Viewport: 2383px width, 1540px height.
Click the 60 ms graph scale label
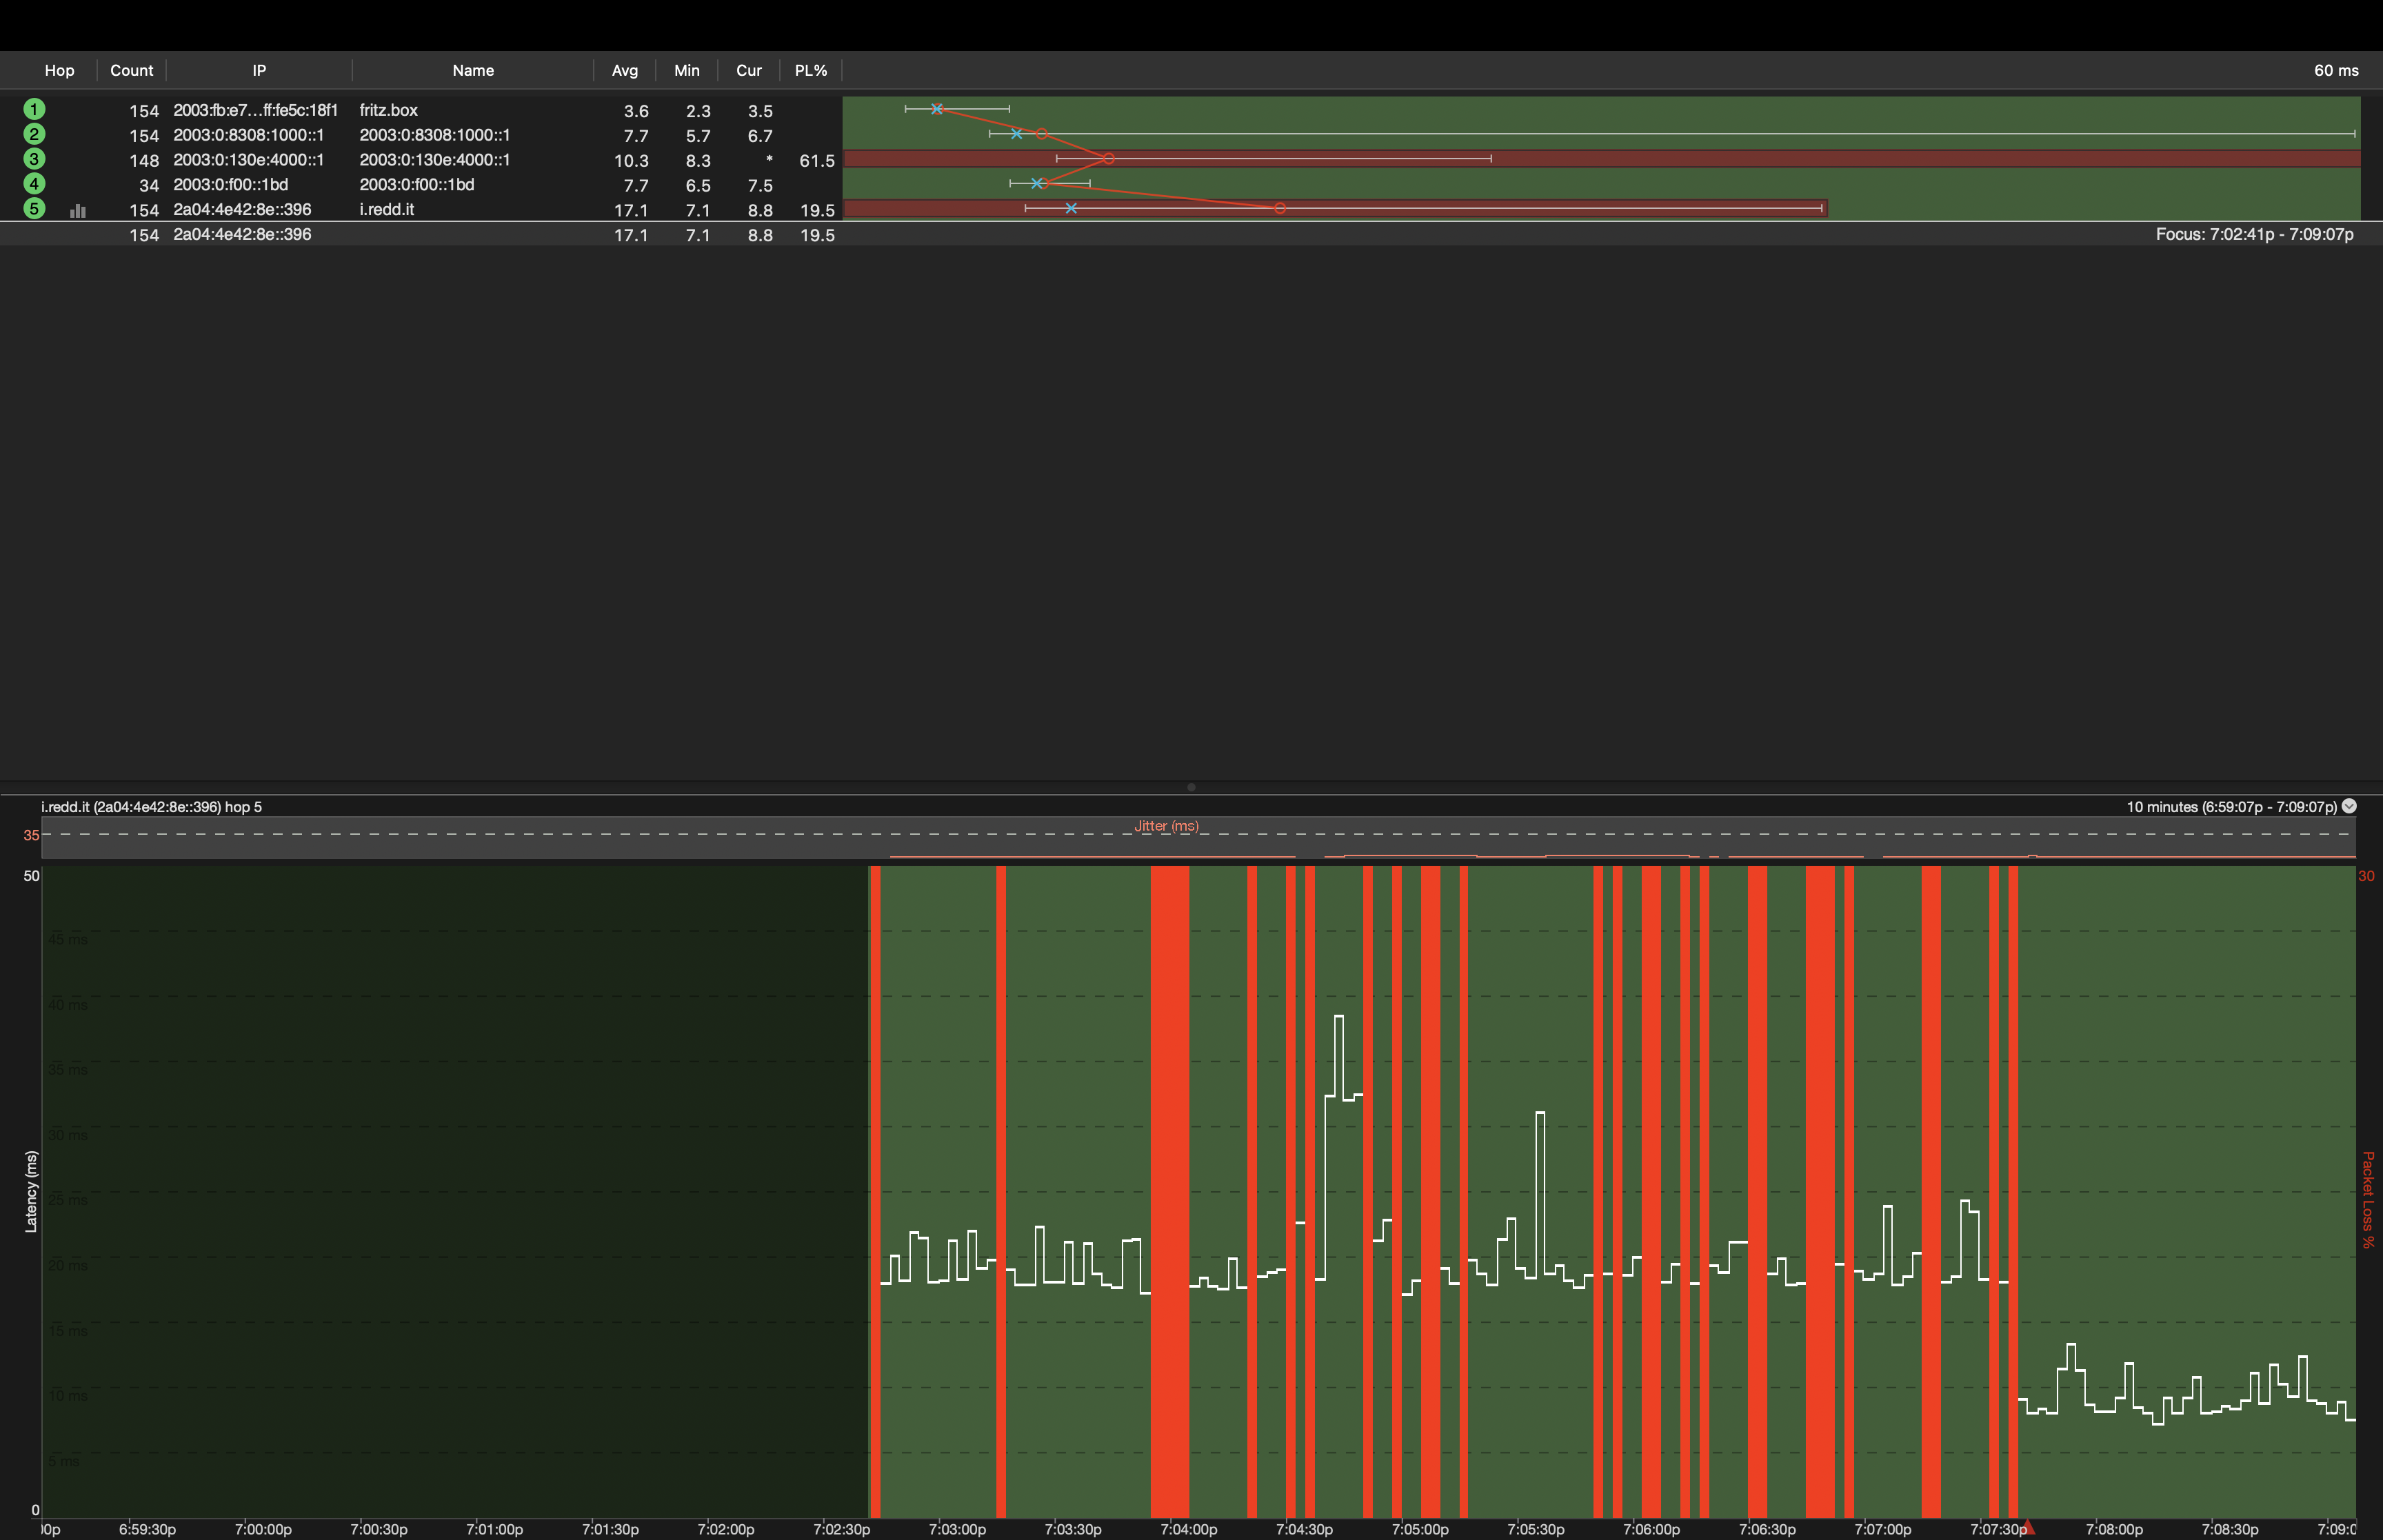(2335, 70)
